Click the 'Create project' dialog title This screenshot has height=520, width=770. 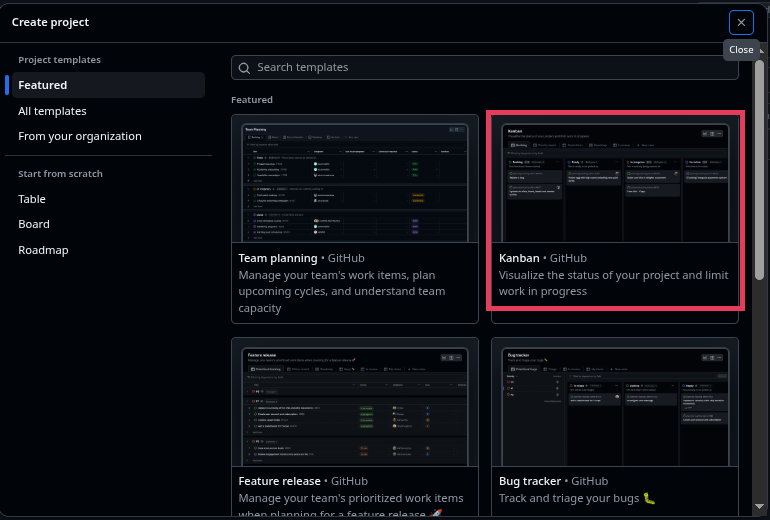(50, 22)
